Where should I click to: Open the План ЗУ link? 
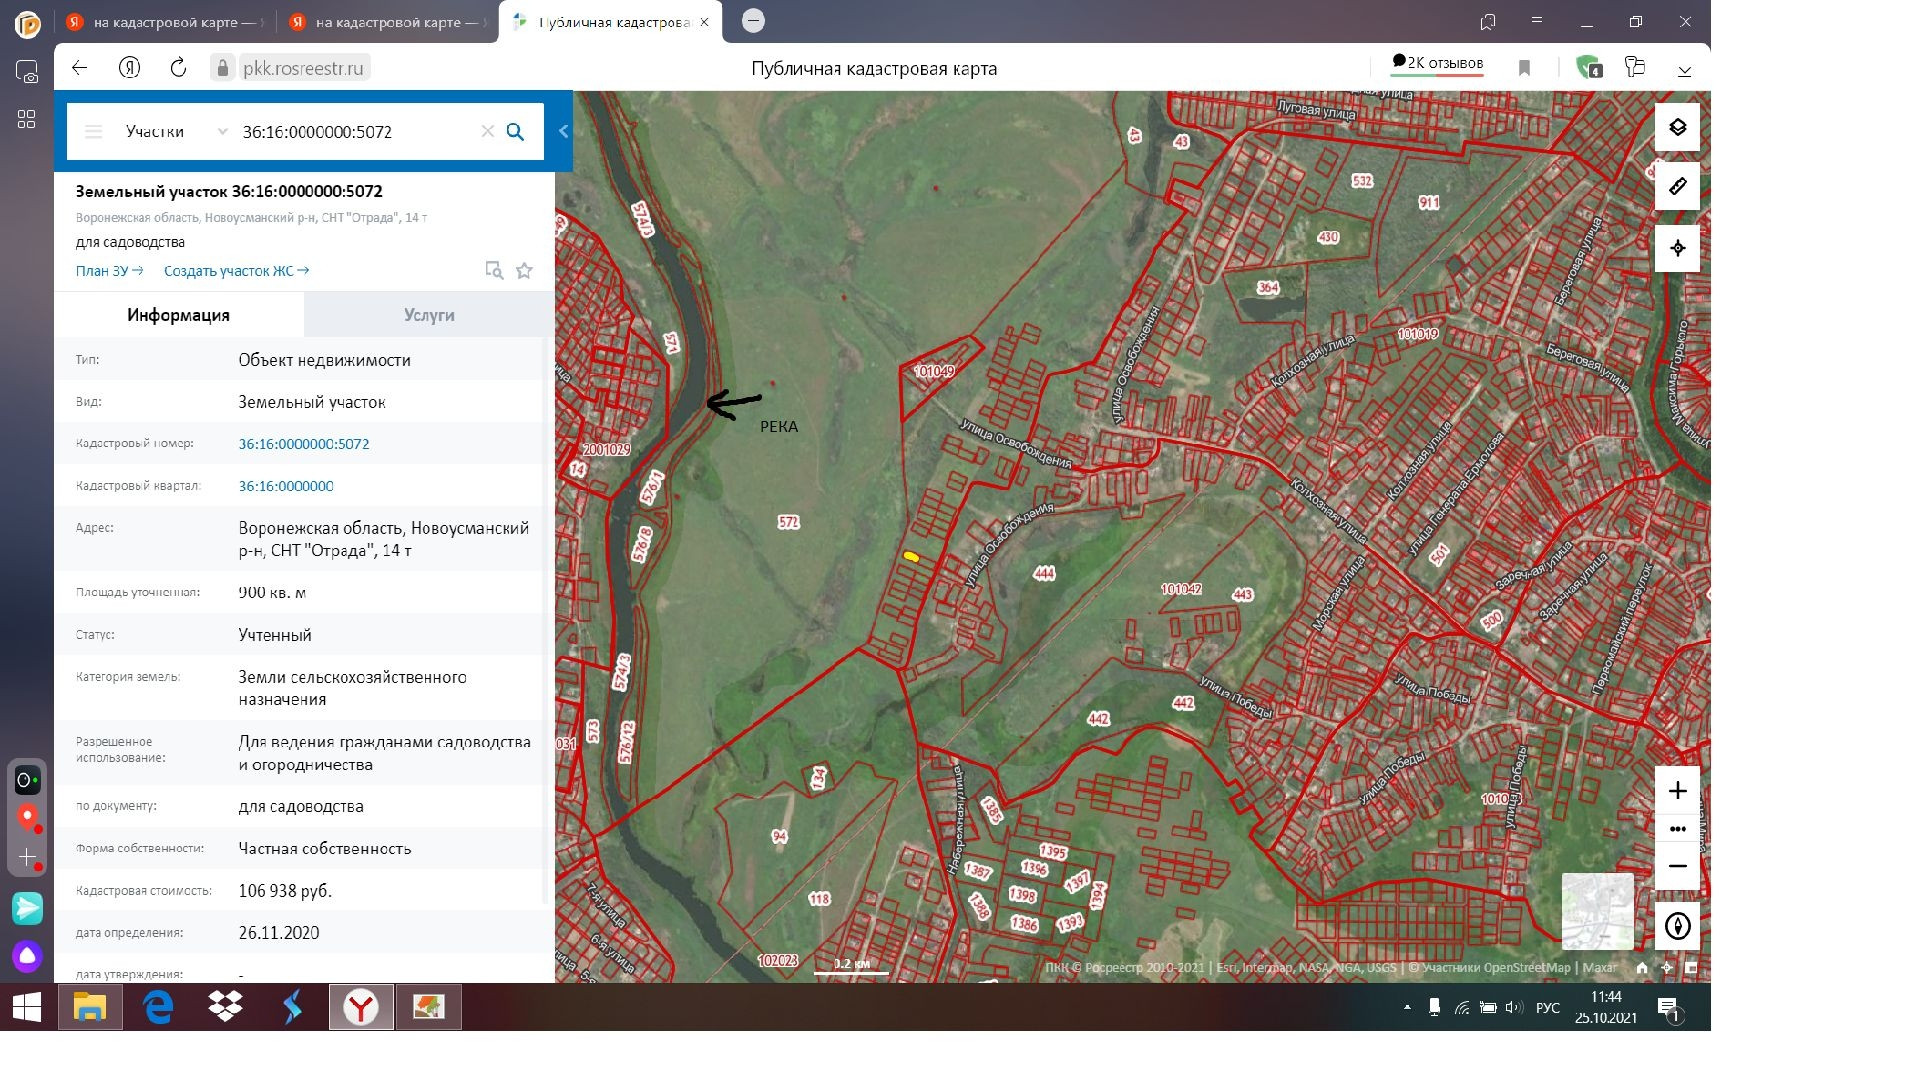pos(109,271)
